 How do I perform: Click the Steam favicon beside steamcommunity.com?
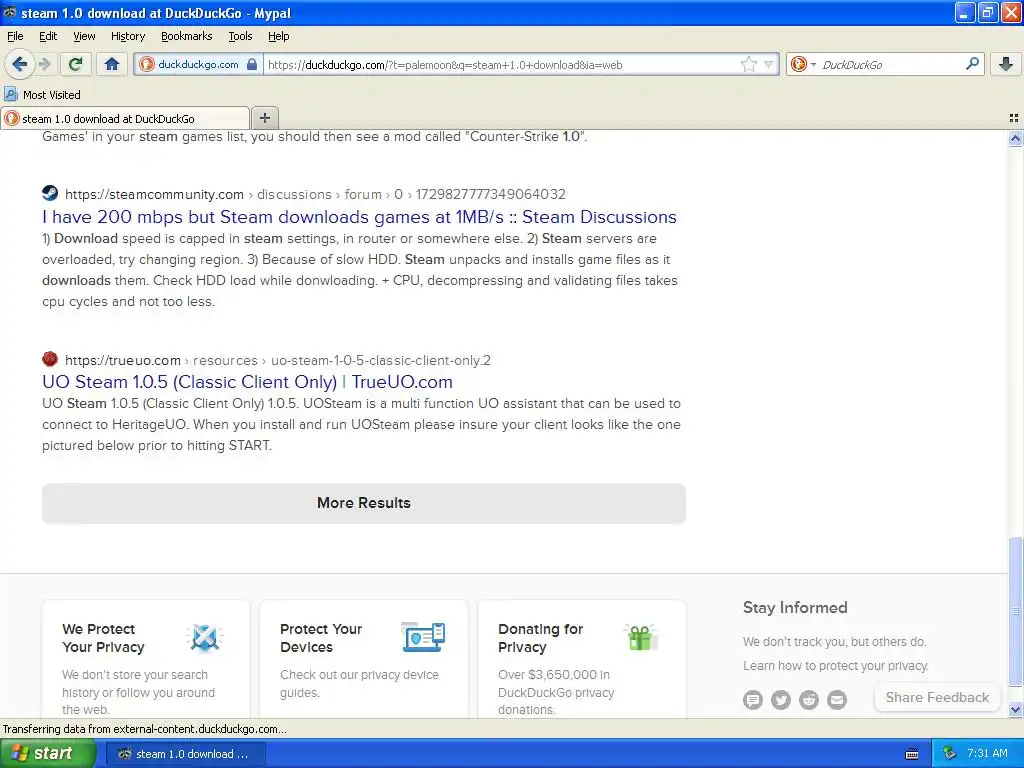(x=50, y=193)
